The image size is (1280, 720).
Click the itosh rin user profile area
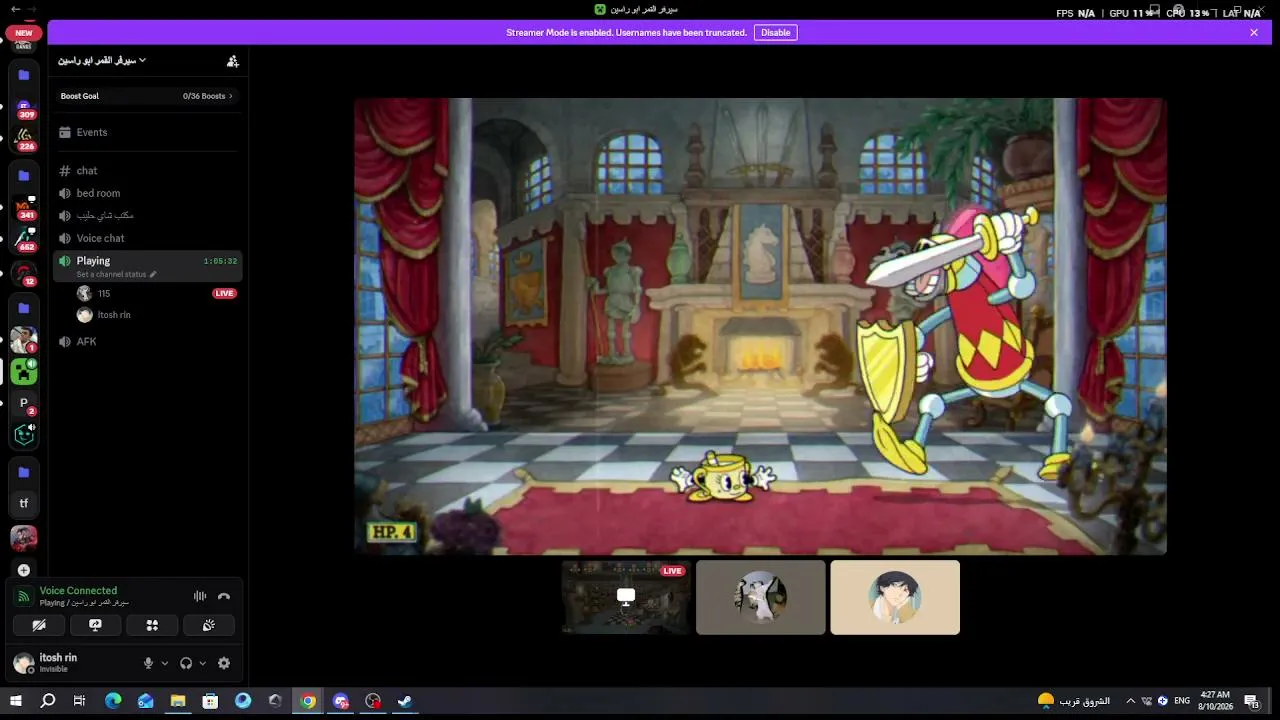[x=70, y=663]
